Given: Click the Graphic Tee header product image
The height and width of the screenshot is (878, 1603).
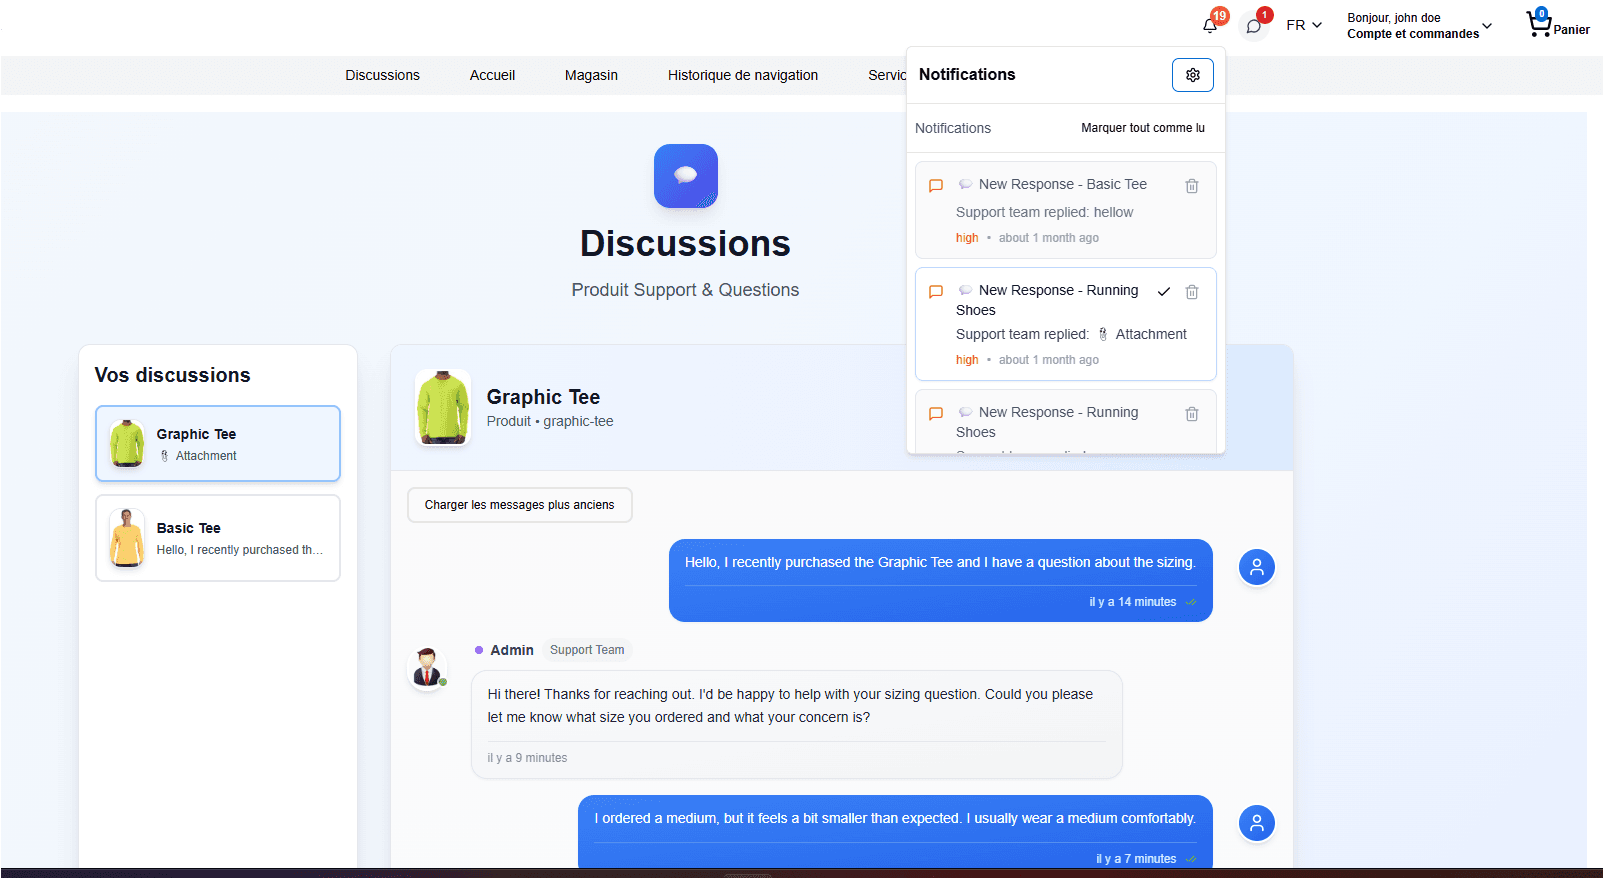Looking at the screenshot, I should 443,408.
